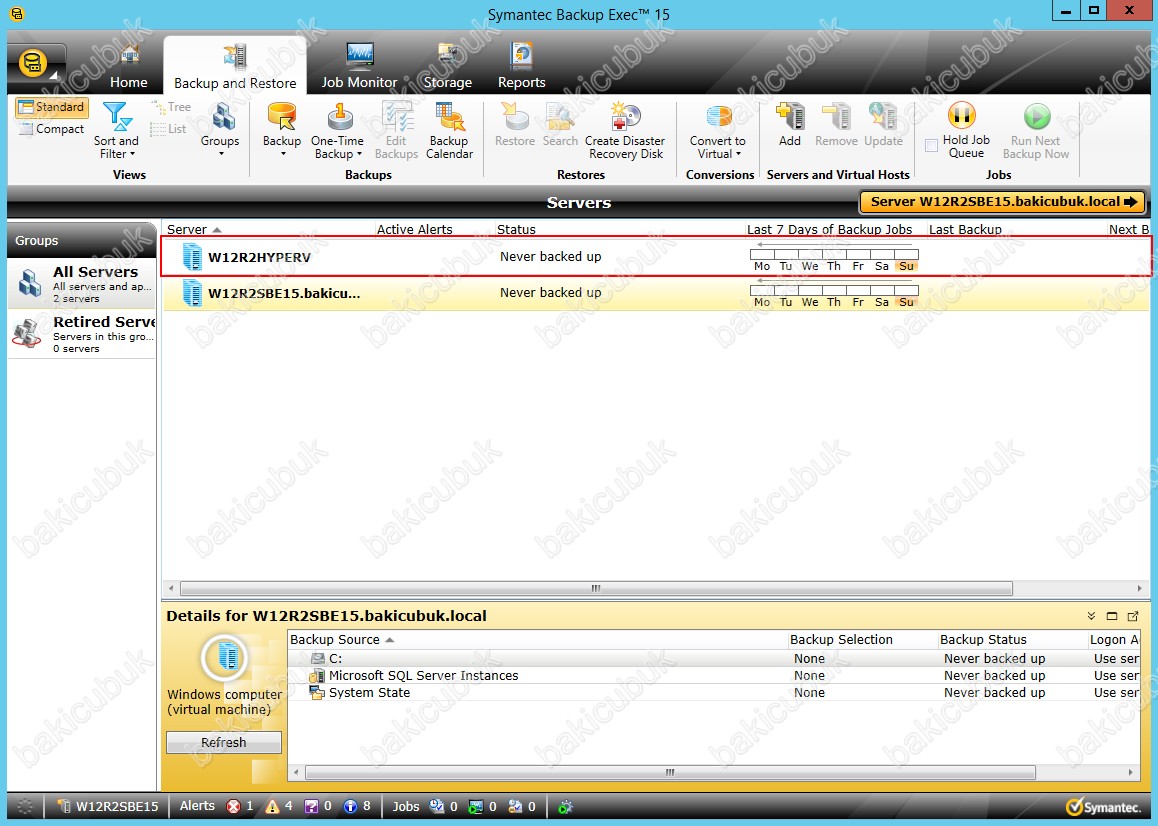Sort by Status column header
Image resolution: width=1158 pixels, height=826 pixels.
[x=516, y=229]
